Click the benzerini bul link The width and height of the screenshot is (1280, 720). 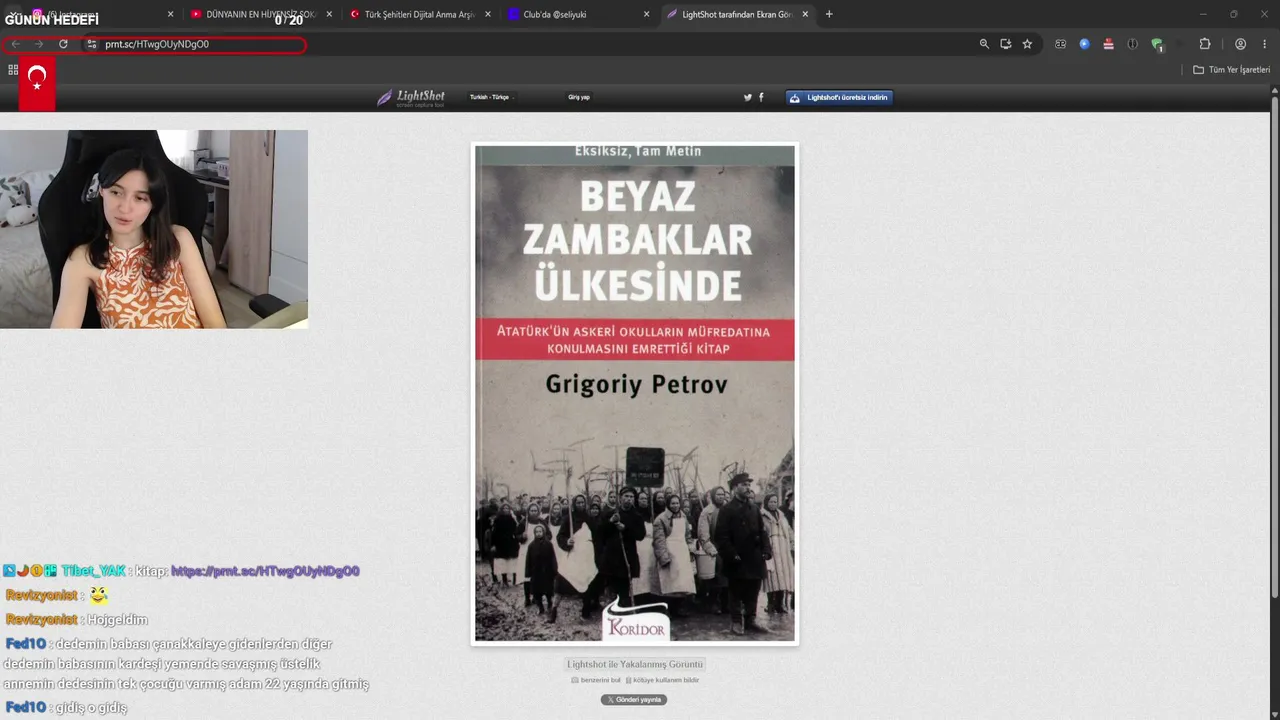596,680
